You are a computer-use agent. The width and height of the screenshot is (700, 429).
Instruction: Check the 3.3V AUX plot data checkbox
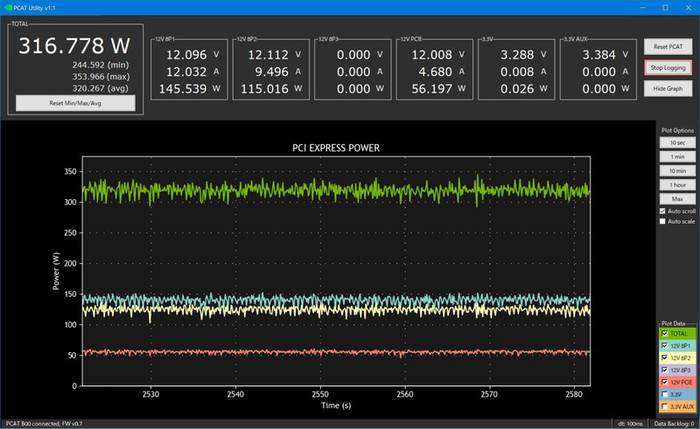[x=664, y=407]
